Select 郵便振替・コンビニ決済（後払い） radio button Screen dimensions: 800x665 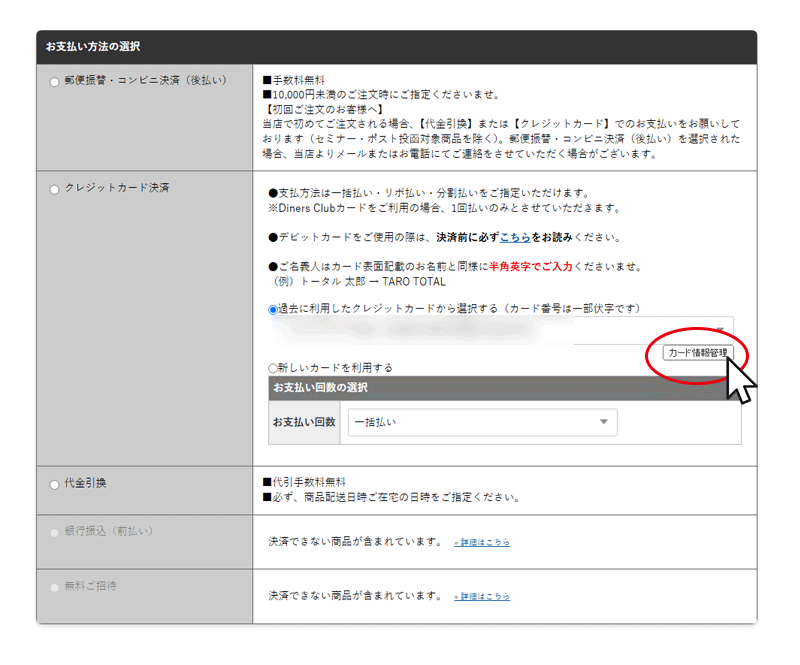tap(54, 82)
